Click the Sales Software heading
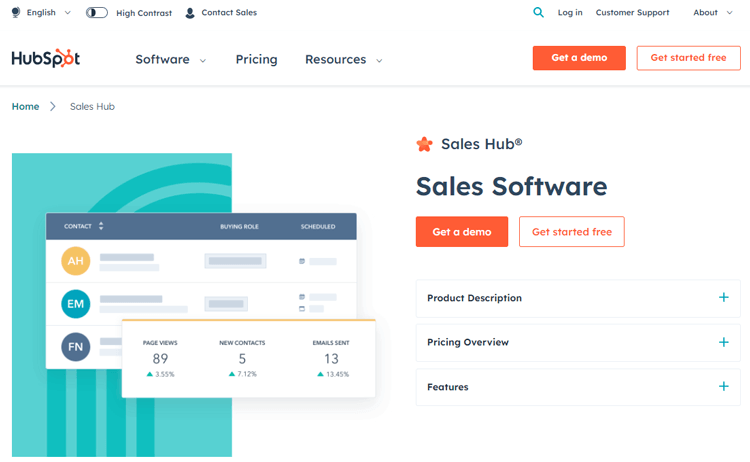Screen dimensions: 750x462 click(x=511, y=186)
